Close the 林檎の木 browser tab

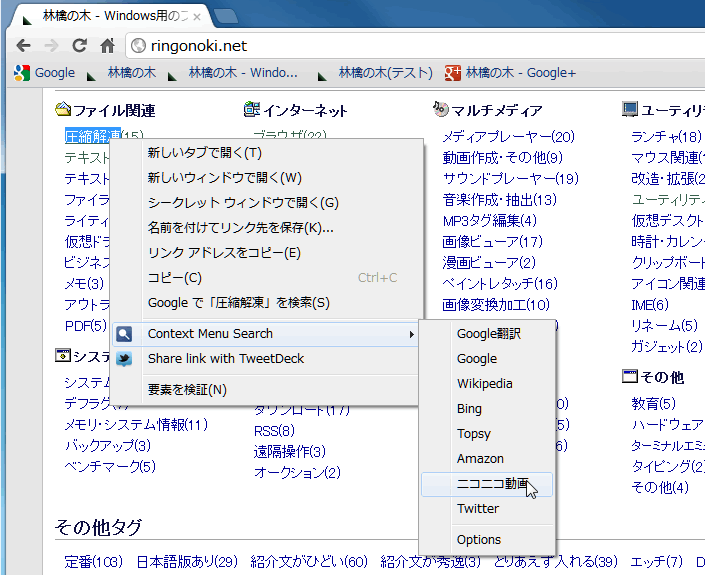pos(196,17)
